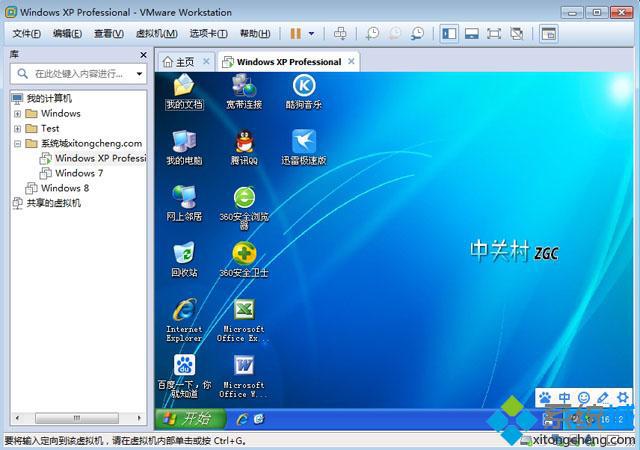The width and height of the screenshot is (640, 450).
Task: Click the library search input field
Action: [x=78, y=74]
